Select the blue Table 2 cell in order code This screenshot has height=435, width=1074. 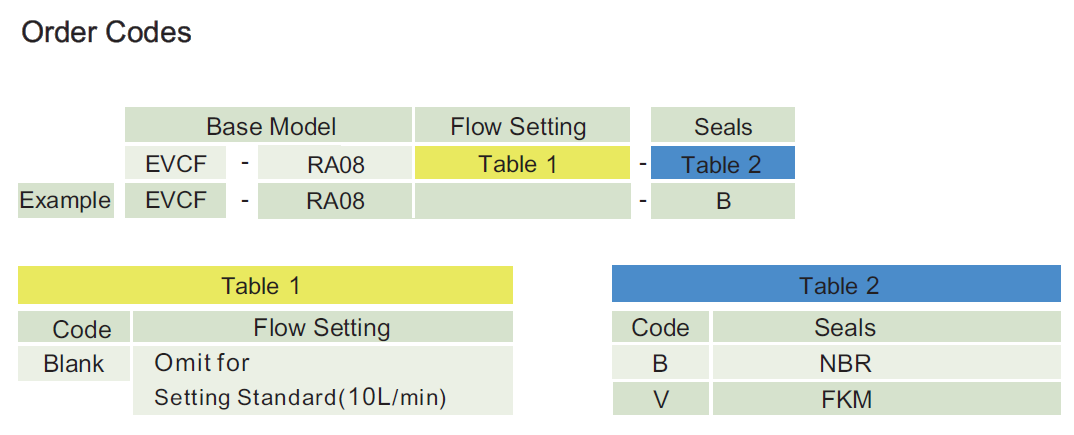(x=722, y=165)
